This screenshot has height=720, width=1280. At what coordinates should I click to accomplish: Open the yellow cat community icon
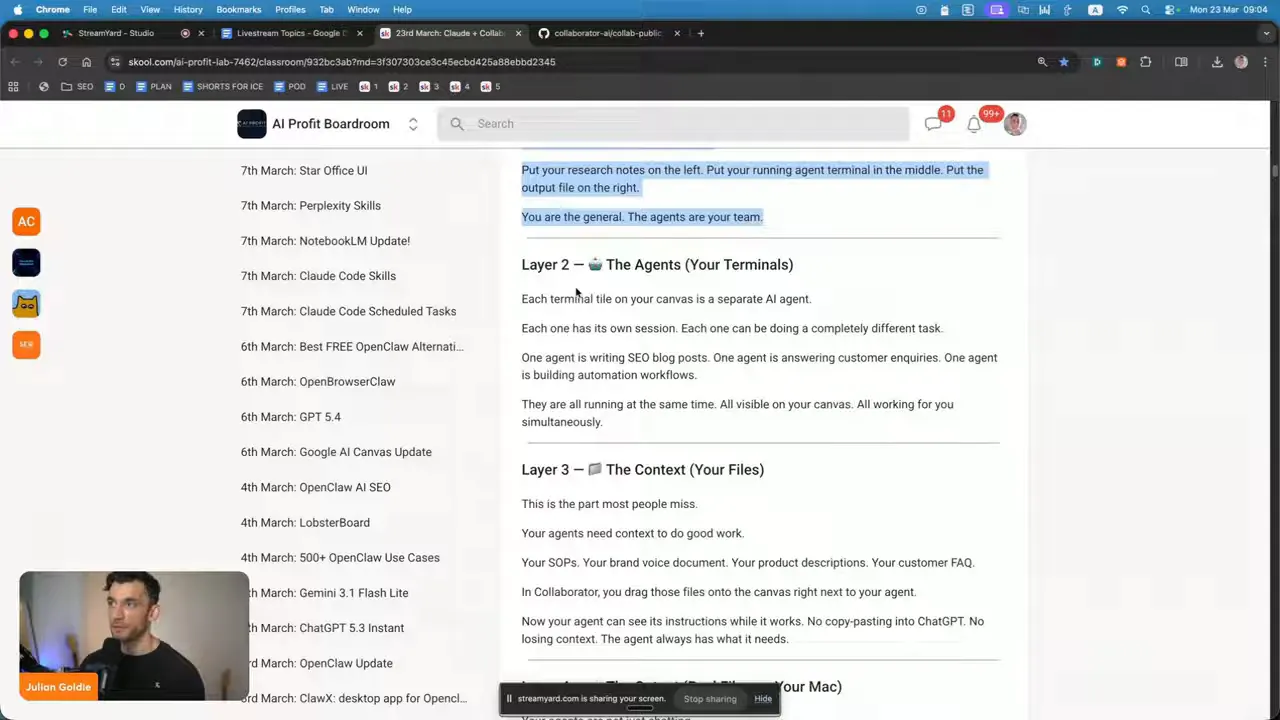point(26,304)
